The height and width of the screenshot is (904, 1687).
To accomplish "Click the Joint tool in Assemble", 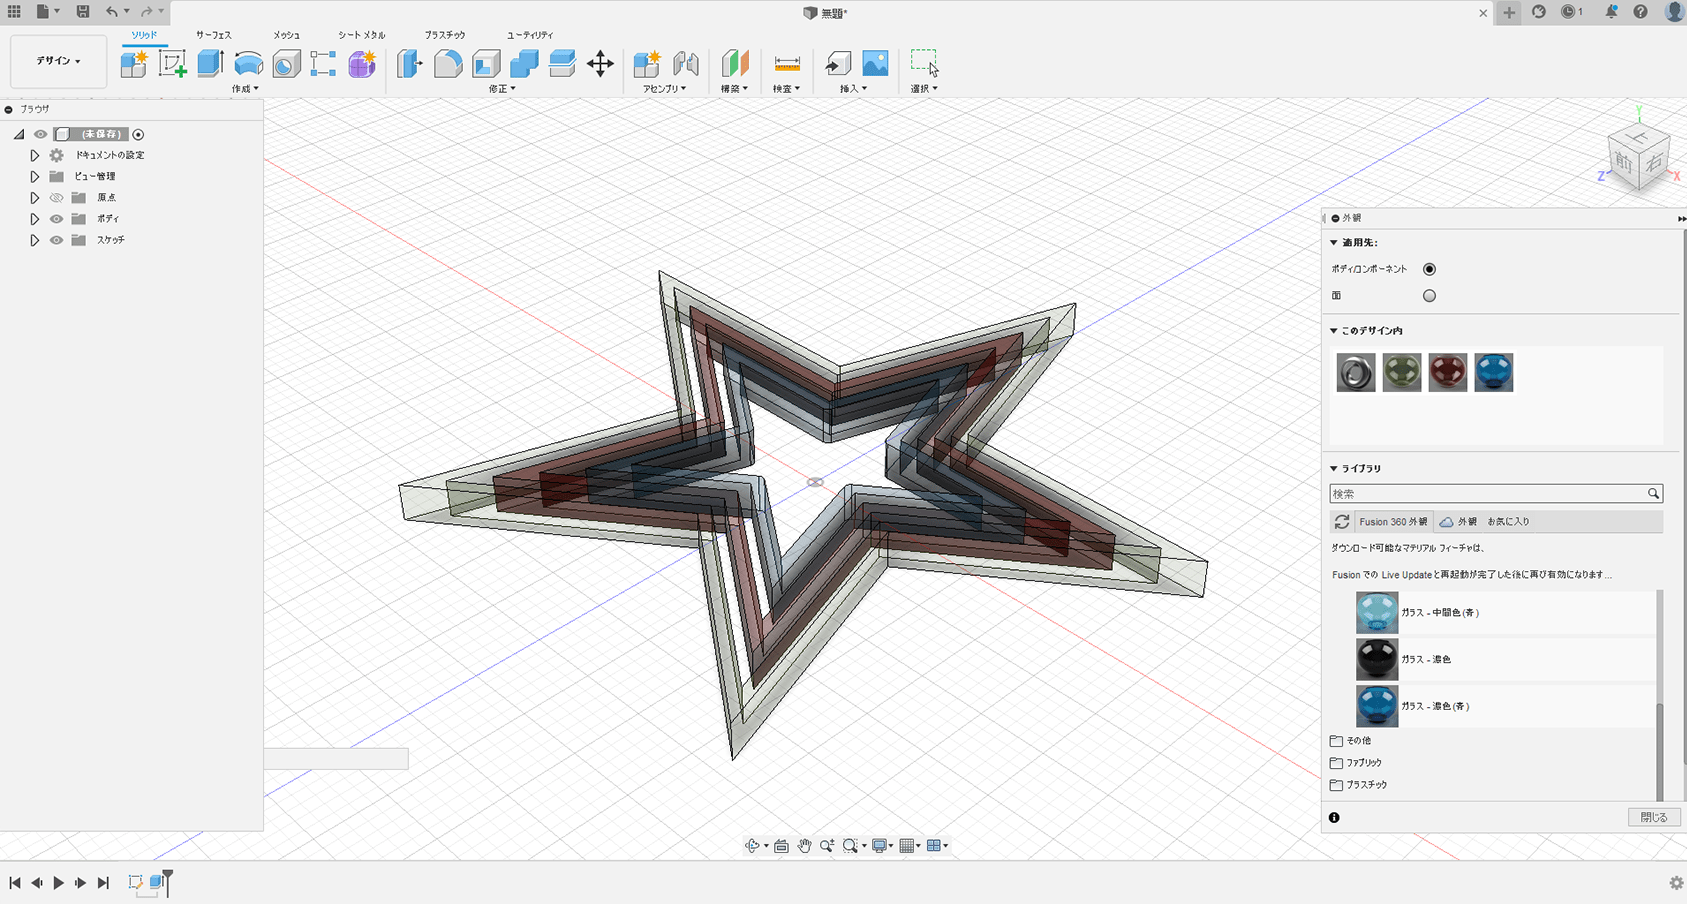I will (x=686, y=64).
